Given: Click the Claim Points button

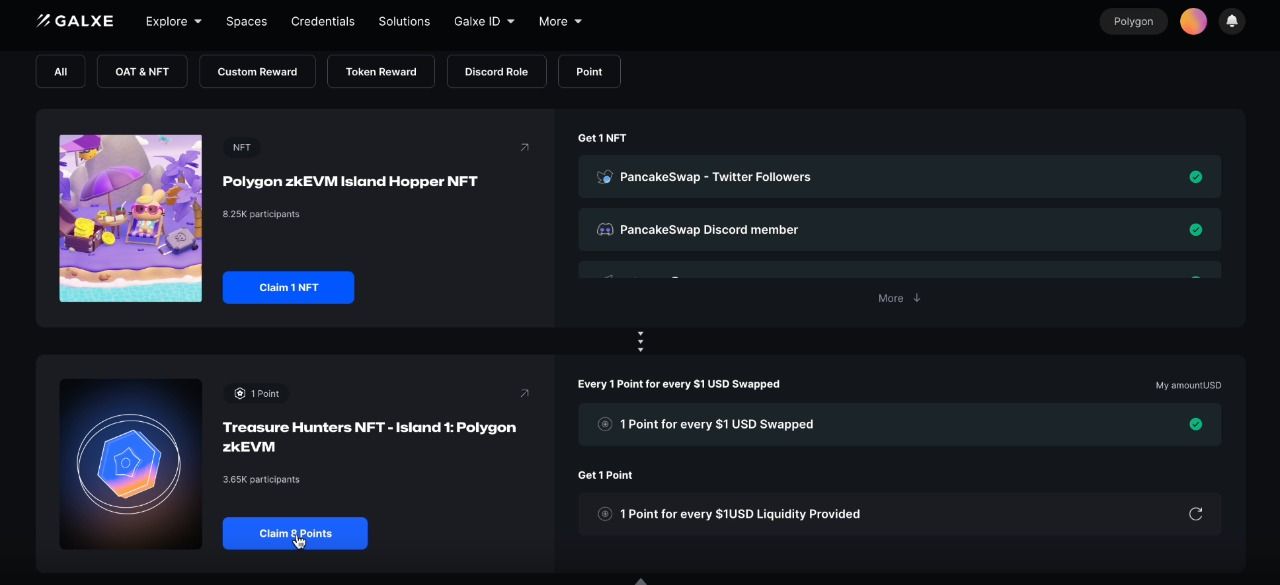Looking at the screenshot, I should pos(295,533).
